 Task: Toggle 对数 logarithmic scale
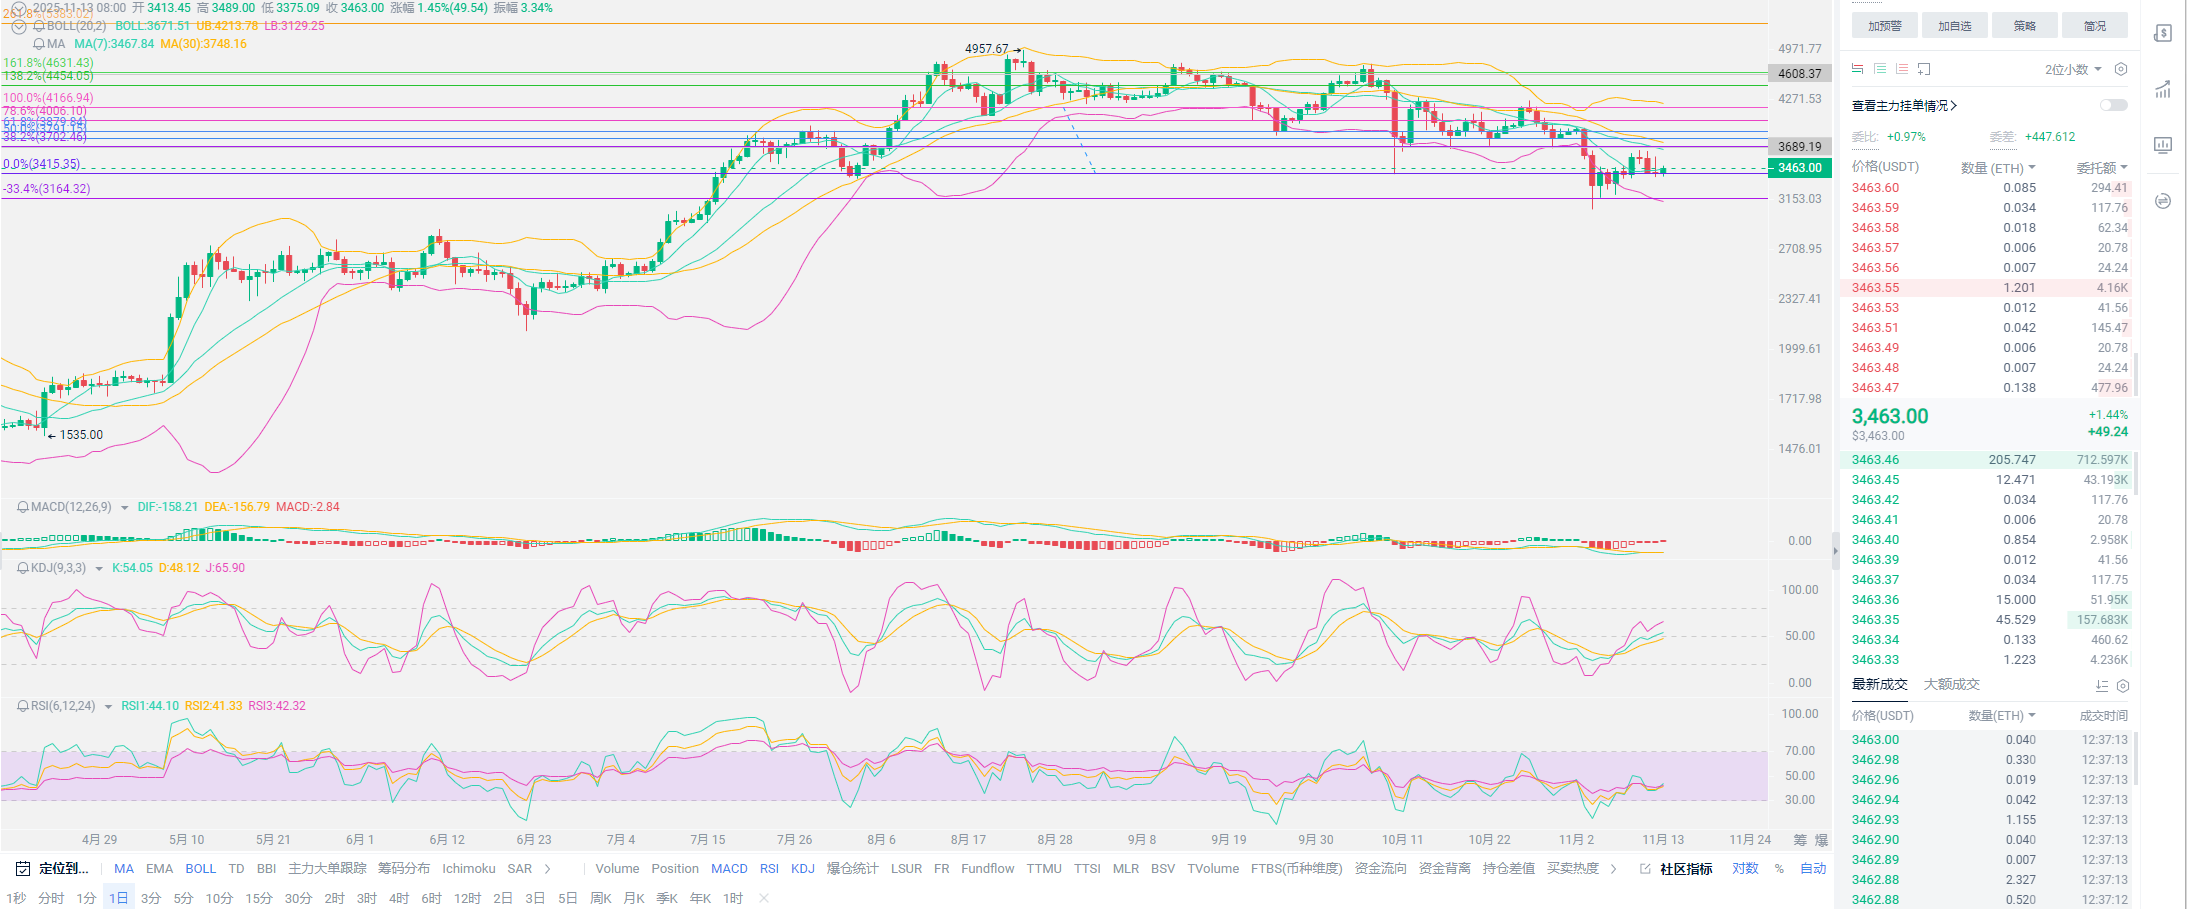1745,868
